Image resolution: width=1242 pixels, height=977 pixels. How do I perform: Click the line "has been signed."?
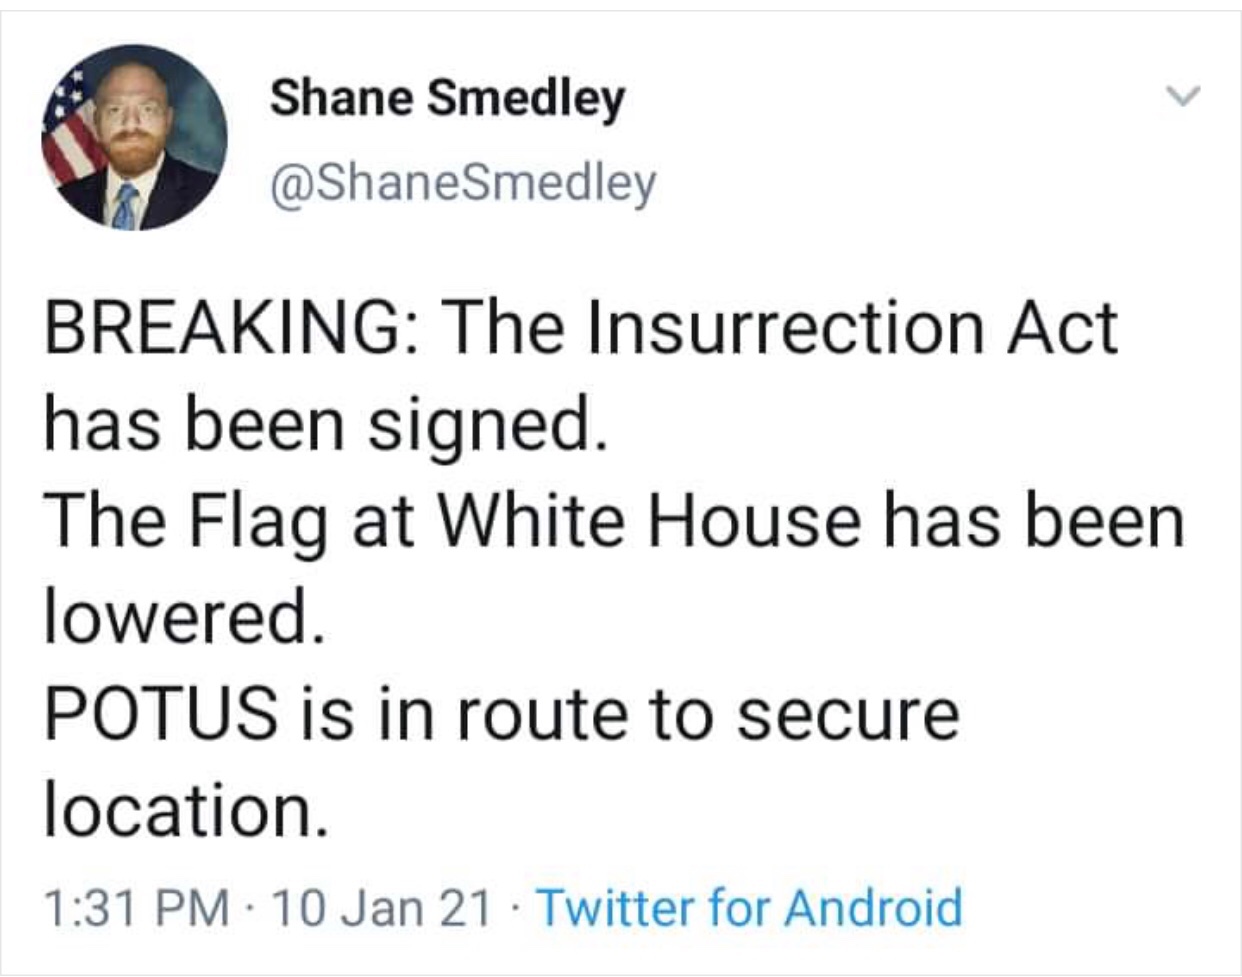325,425
